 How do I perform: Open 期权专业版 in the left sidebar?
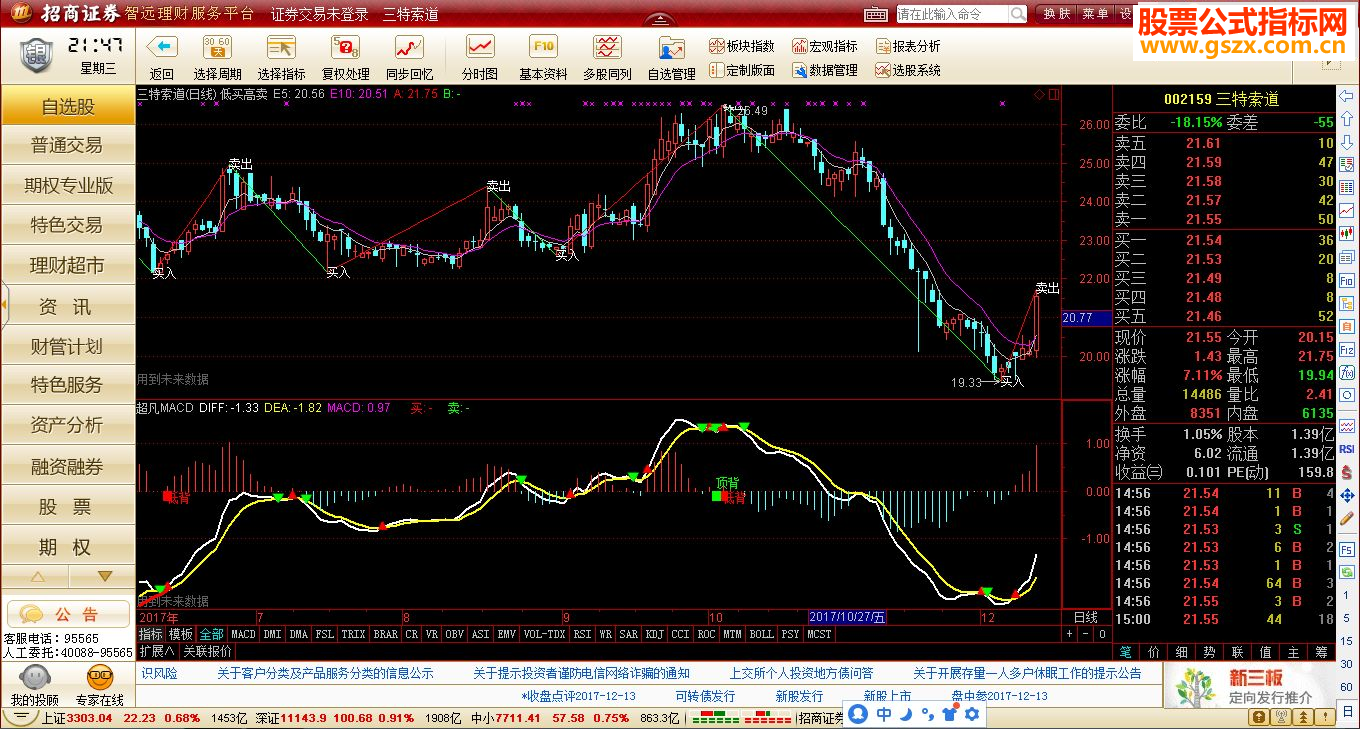click(68, 186)
